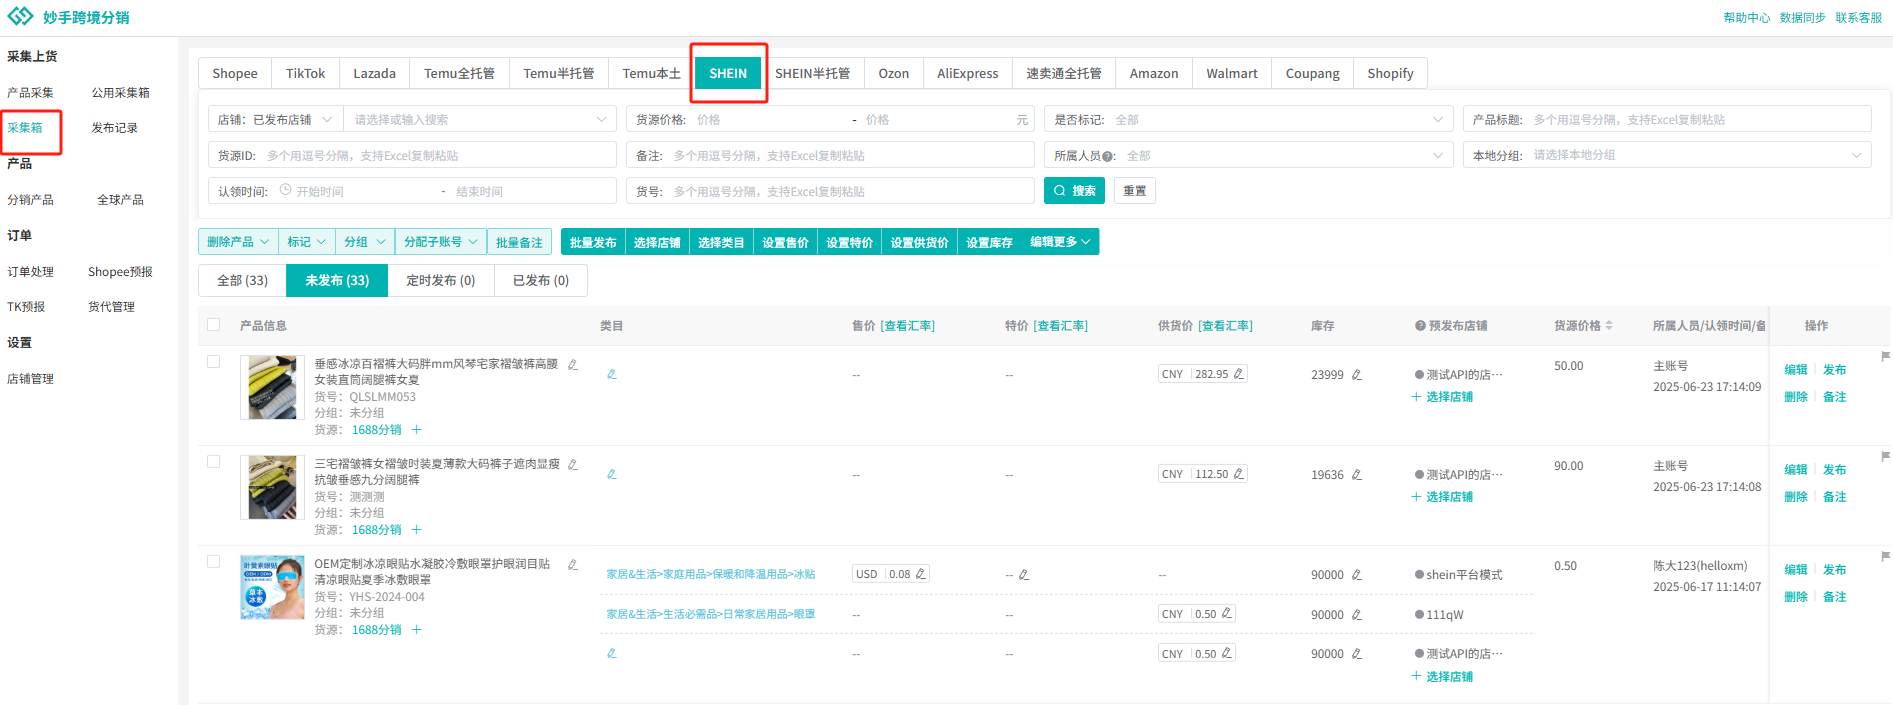Screen dimensions: 1893x705
Task: Click the 妙手跨境分销 logo icon
Action: pos(20,17)
